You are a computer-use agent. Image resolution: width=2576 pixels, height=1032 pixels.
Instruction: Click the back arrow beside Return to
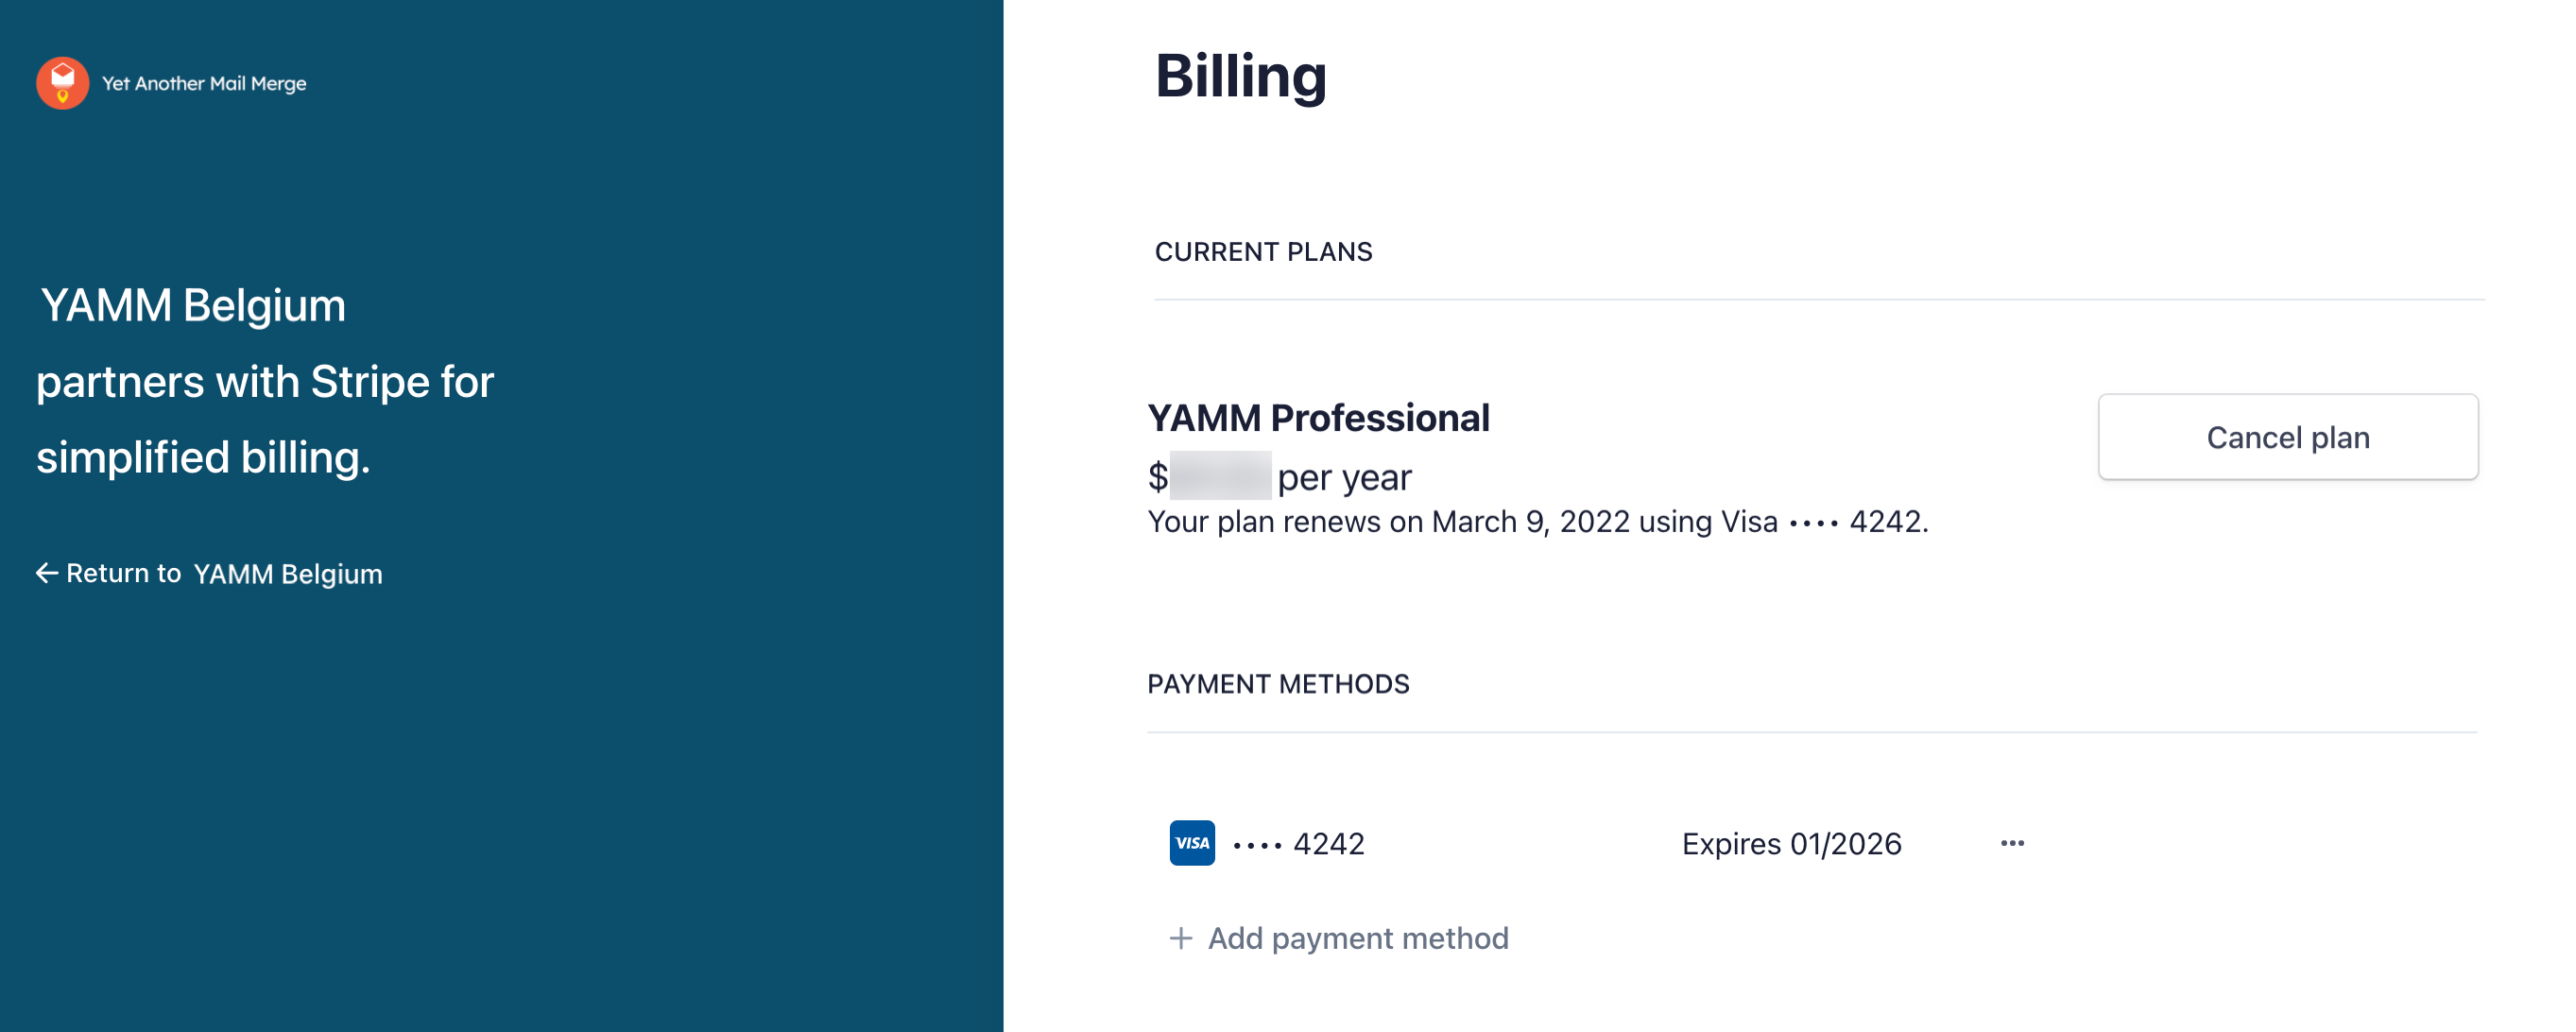pos(47,573)
